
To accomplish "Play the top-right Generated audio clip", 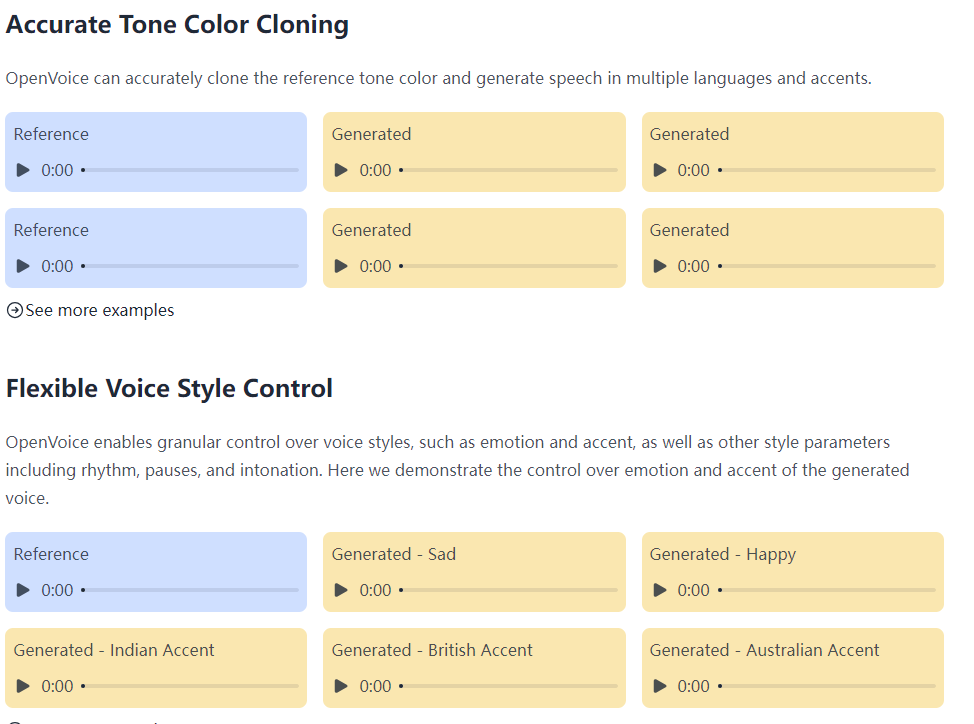I will [659, 170].
